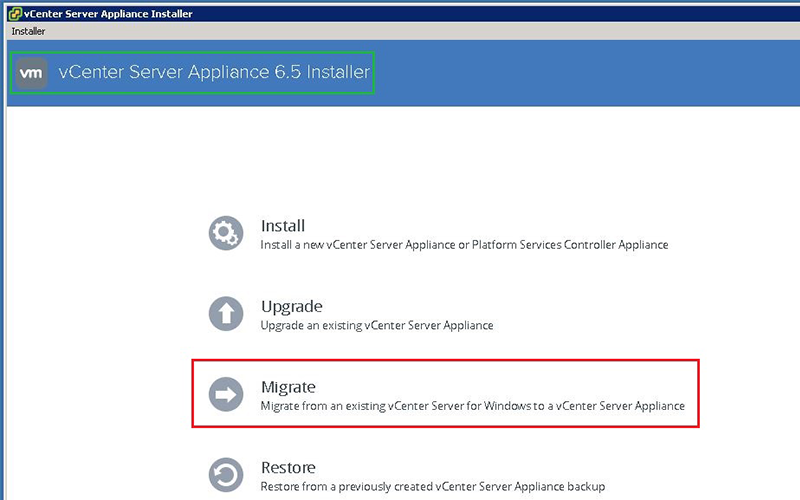
Task: Click the 'vCenter Server Appliance 6.5 Installer' banner title
Action: (x=214, y=73)
